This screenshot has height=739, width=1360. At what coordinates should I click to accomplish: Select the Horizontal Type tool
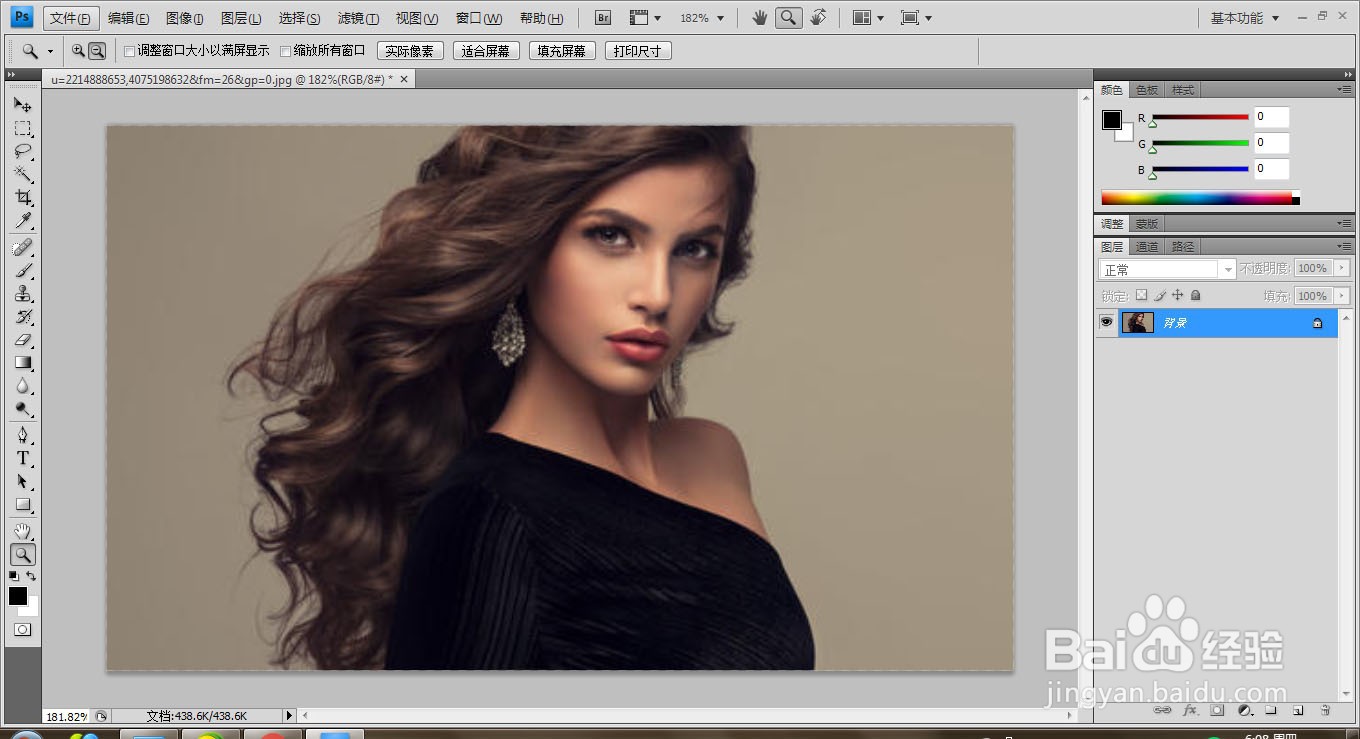click(22, 458)
